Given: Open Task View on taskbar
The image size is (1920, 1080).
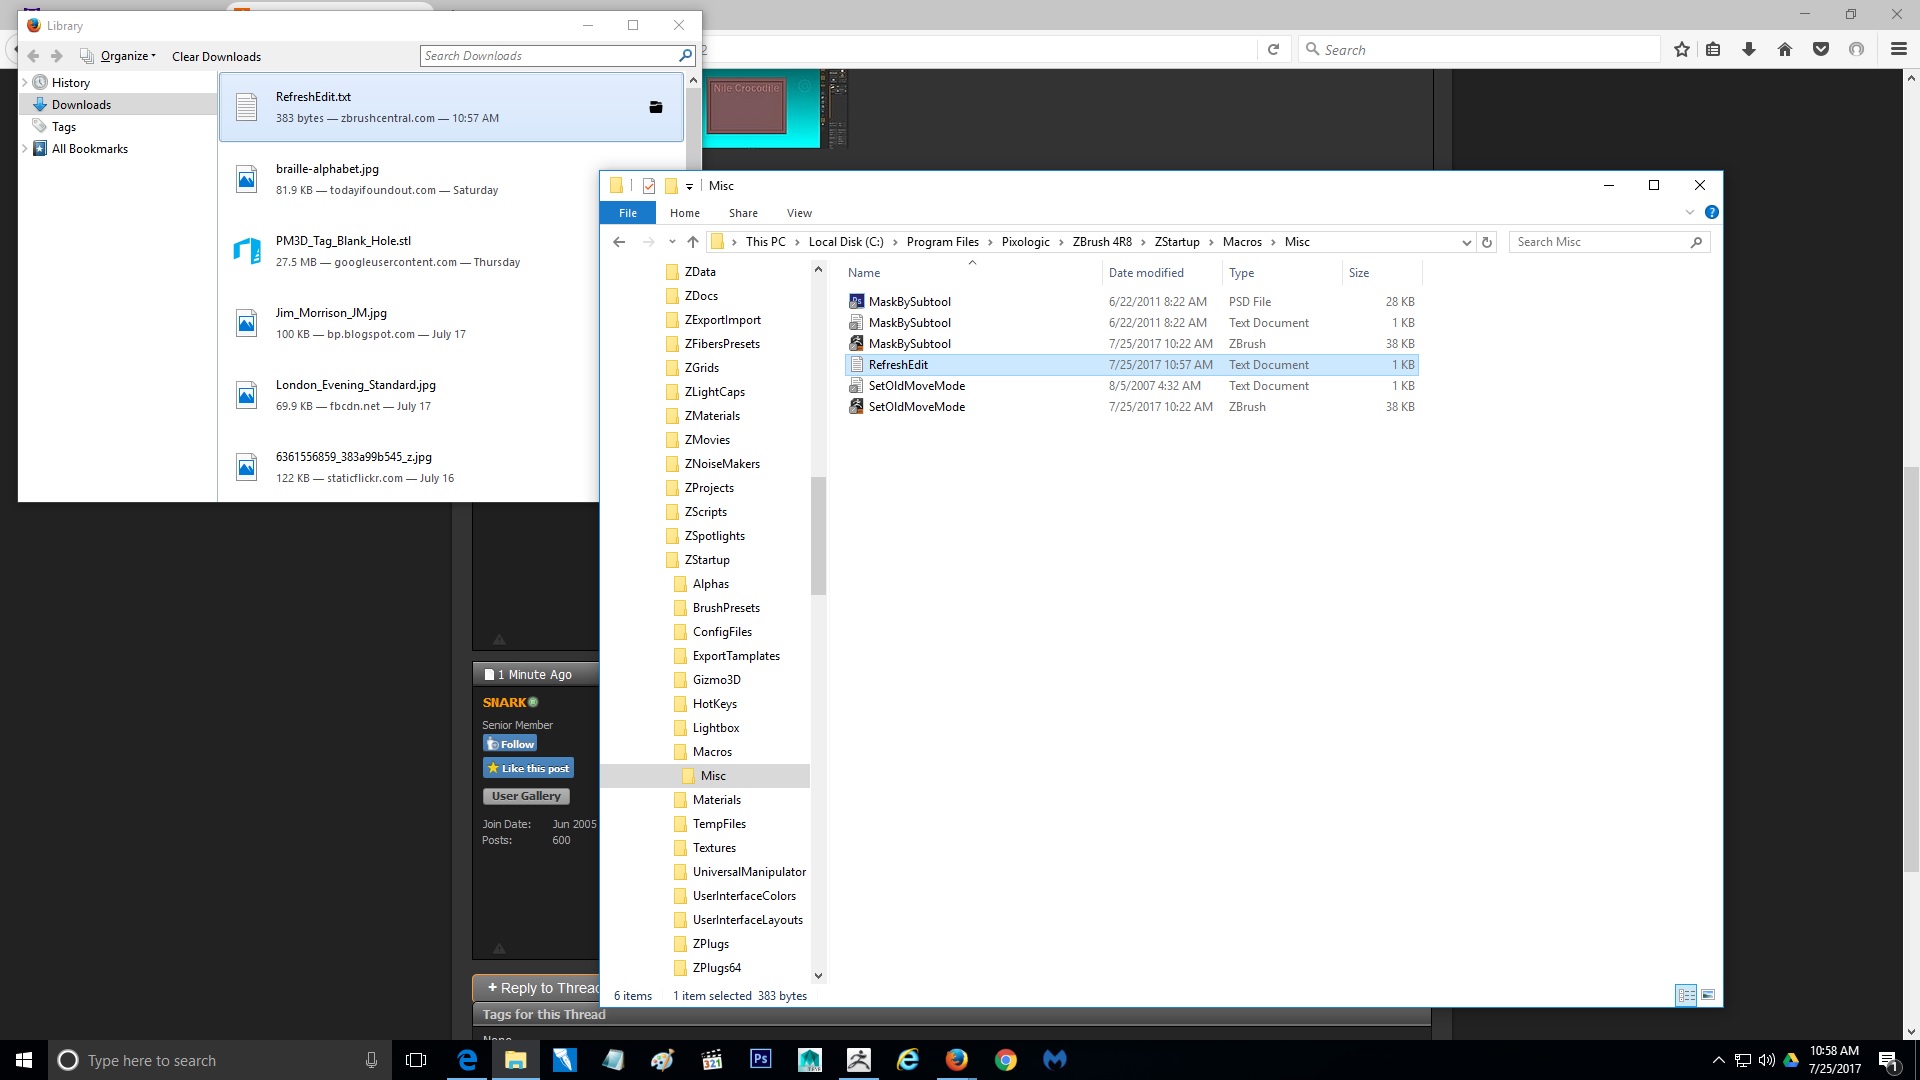Looking at the screenshot, I should pyautogui.click(x=416, y=1060).
